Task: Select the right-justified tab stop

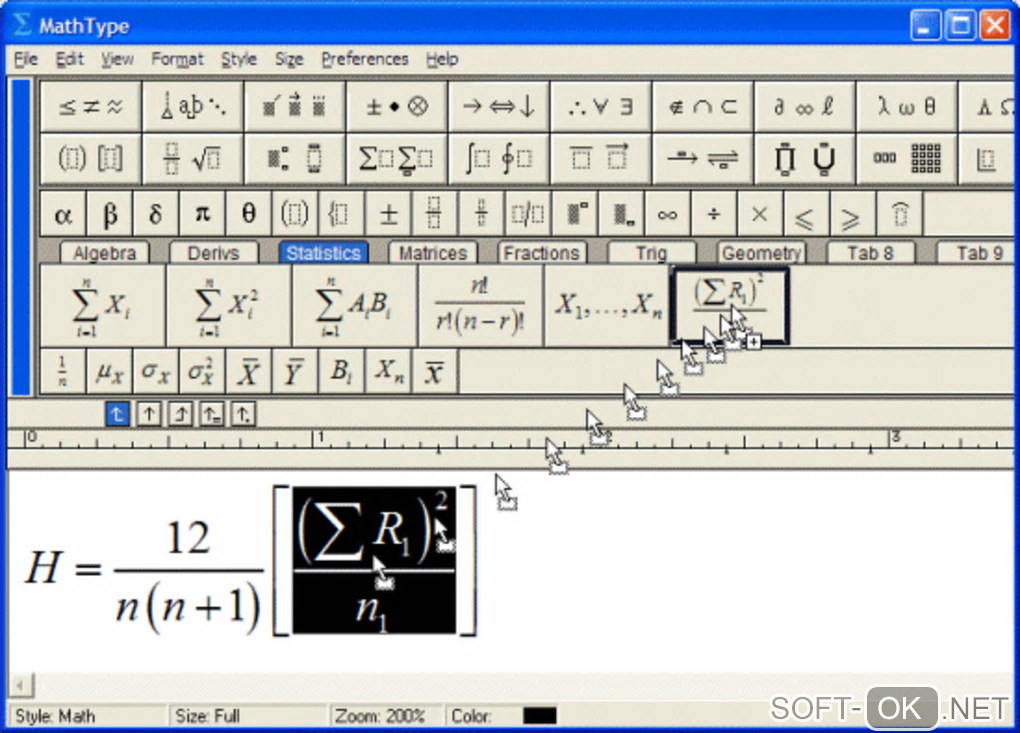Action: click(x=181, y=414)
